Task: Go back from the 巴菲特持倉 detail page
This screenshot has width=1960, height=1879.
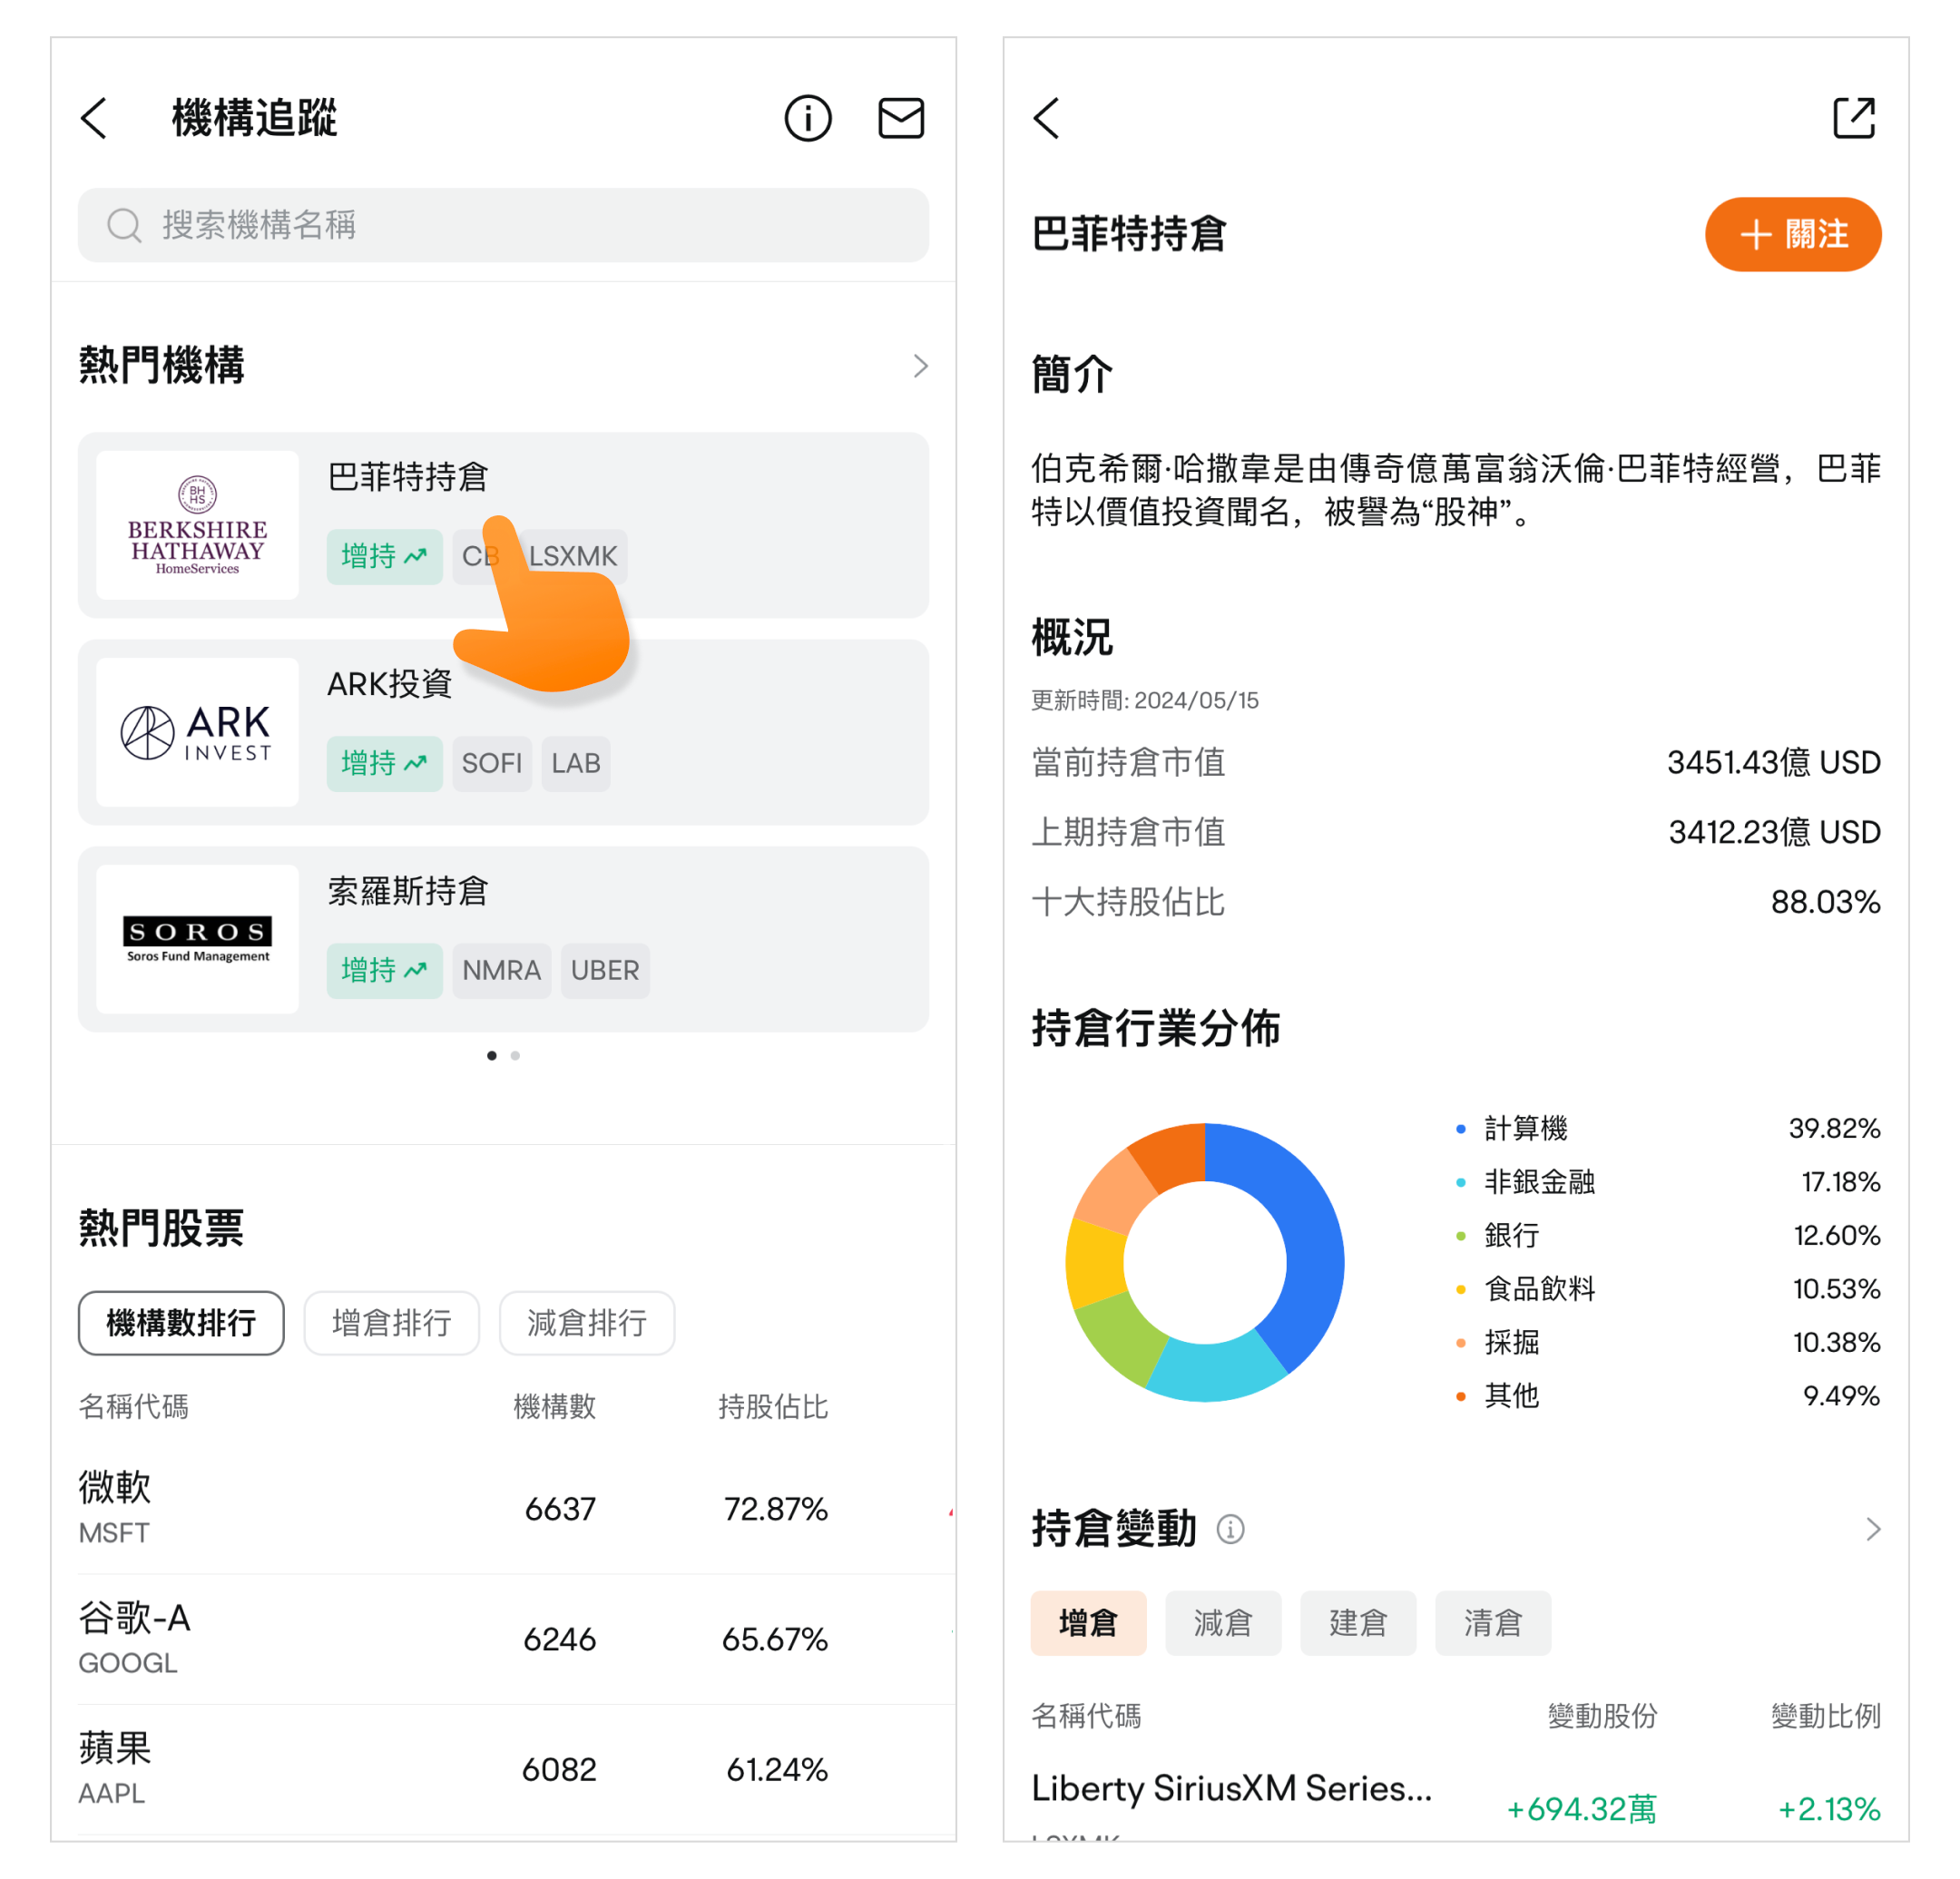Action: tap(1046, 118)
